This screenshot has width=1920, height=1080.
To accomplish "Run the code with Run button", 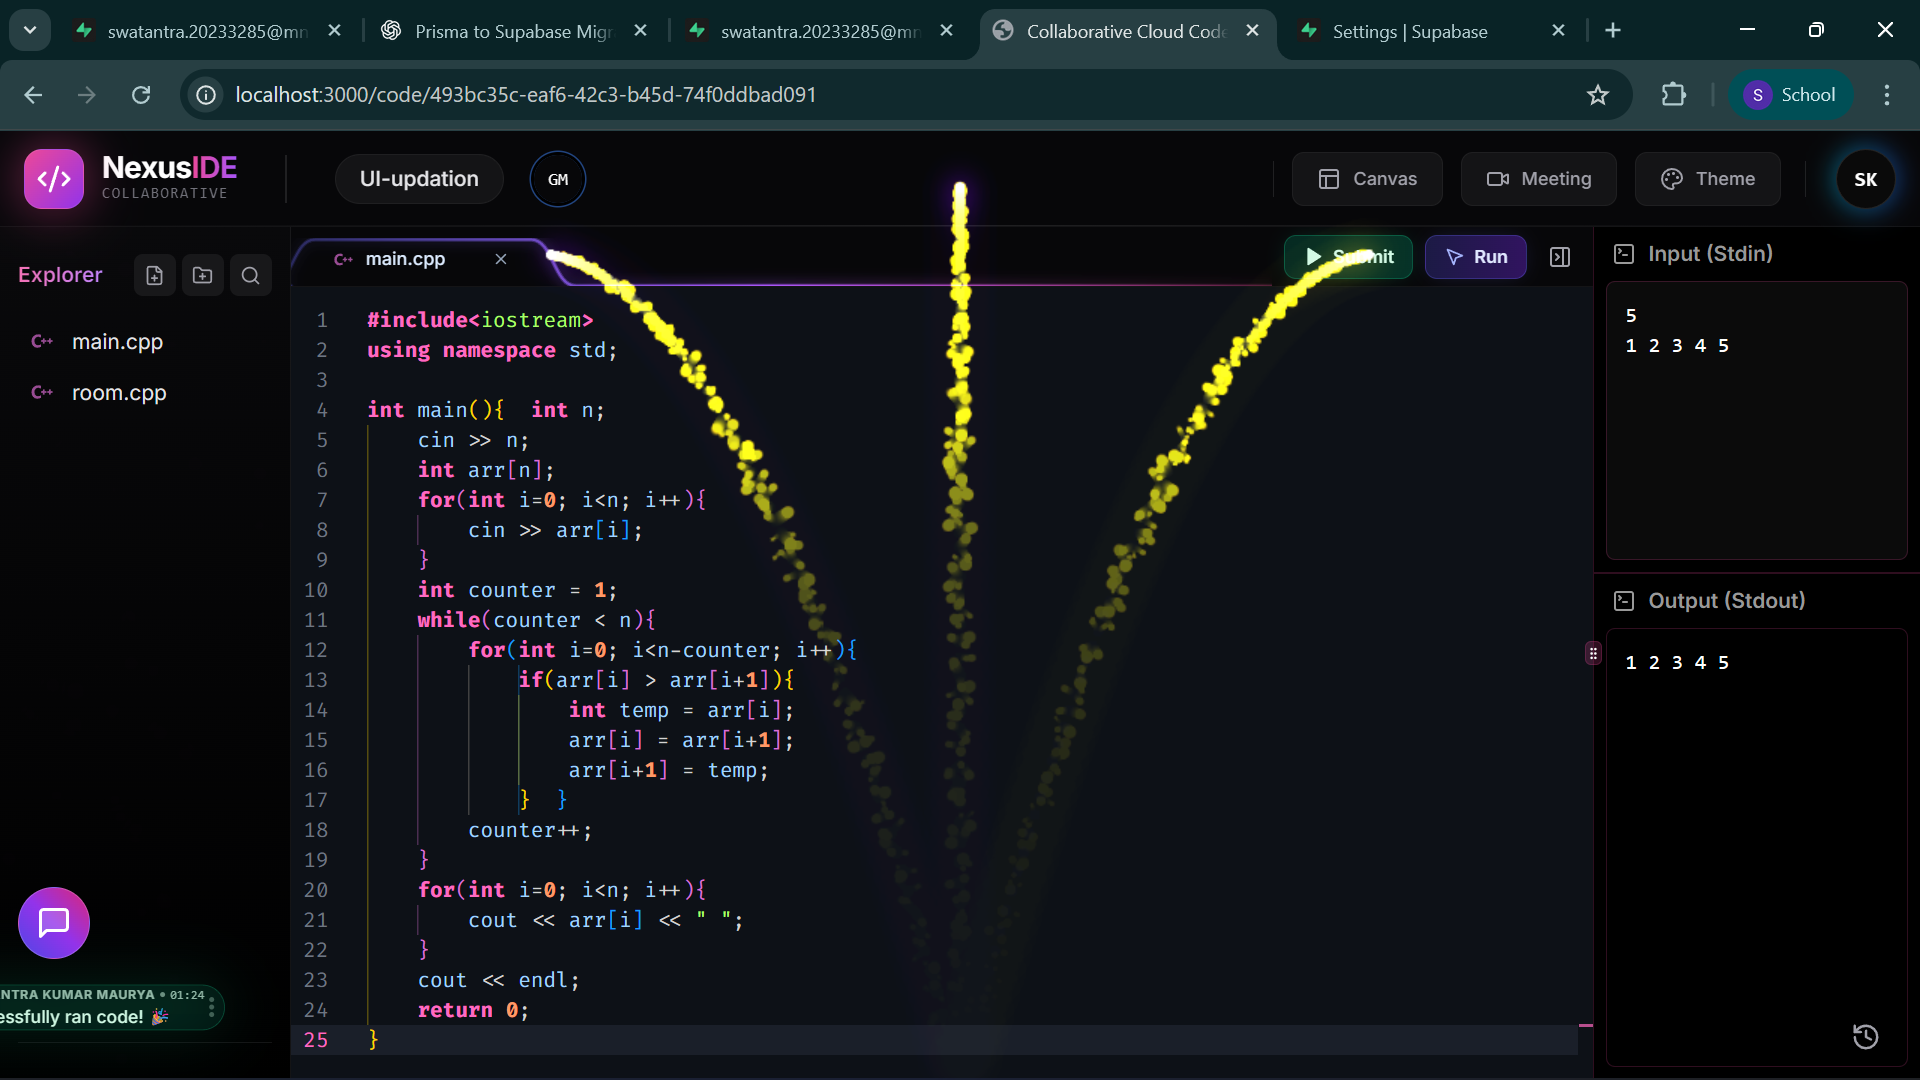I will pos(1475,257).
